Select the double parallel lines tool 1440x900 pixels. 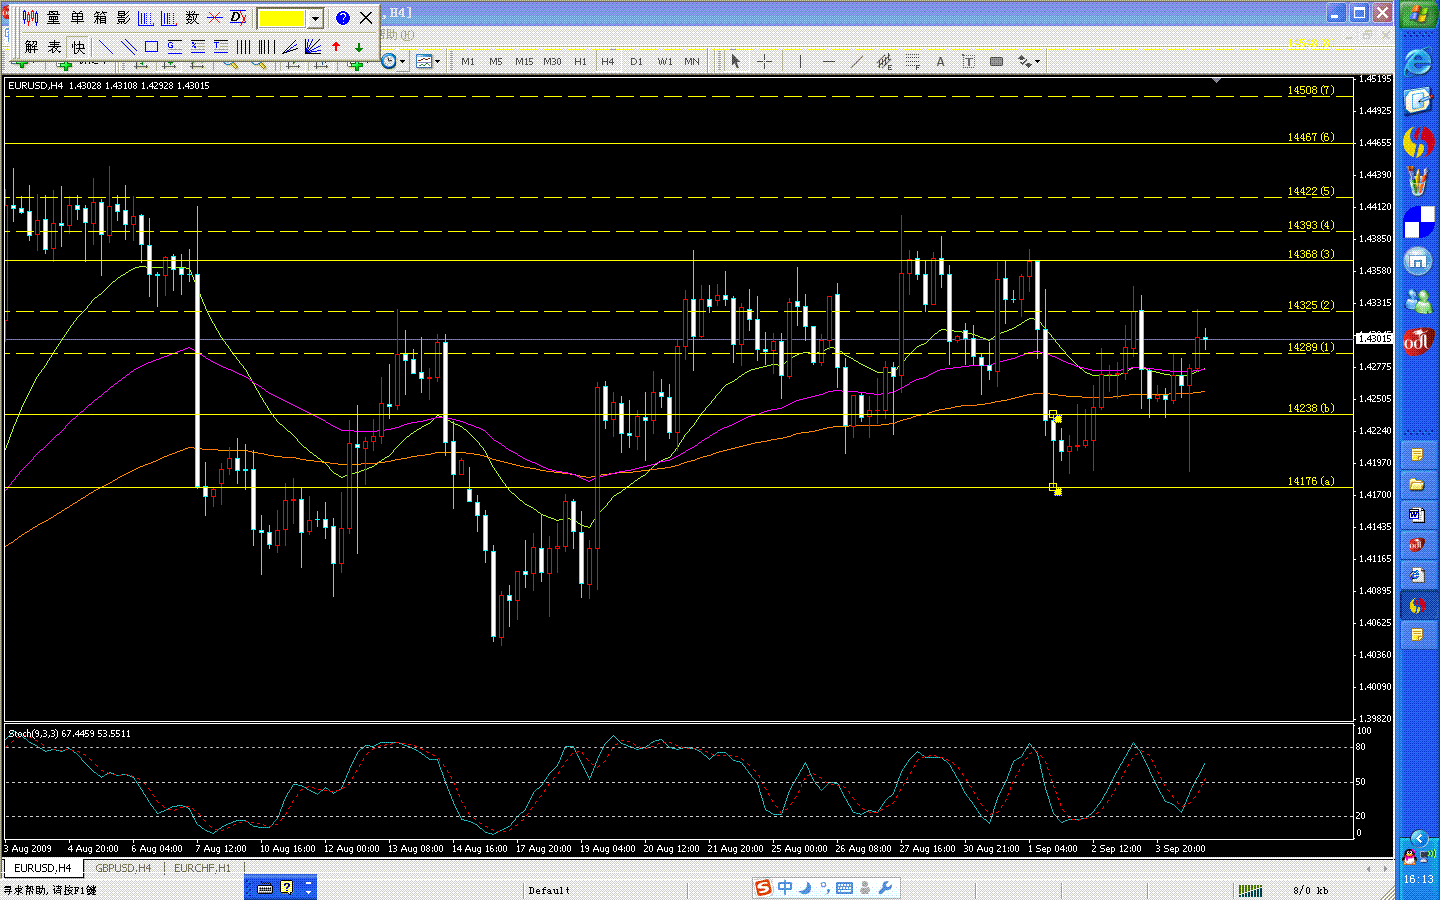click(x=128, y=47)
